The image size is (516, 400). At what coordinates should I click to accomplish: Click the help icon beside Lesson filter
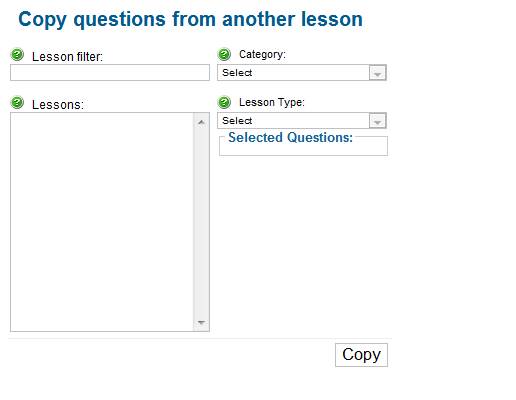point(17,55)
